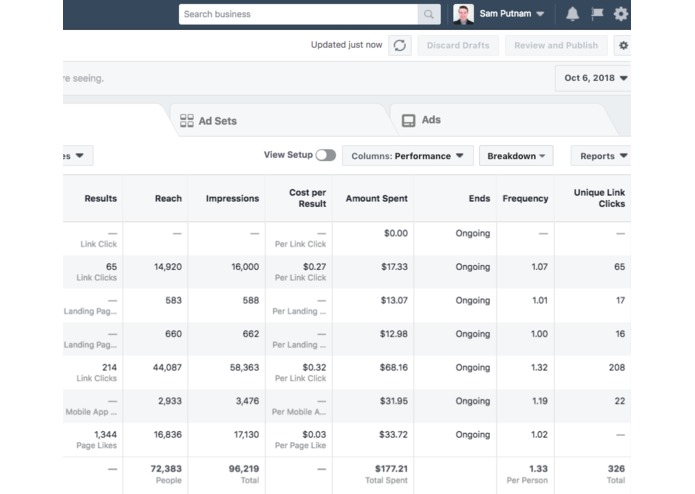The height and width of the screenshot is (494, 695).
Task: Click the 14,920 reach value
Action: [x=168, y=267]
